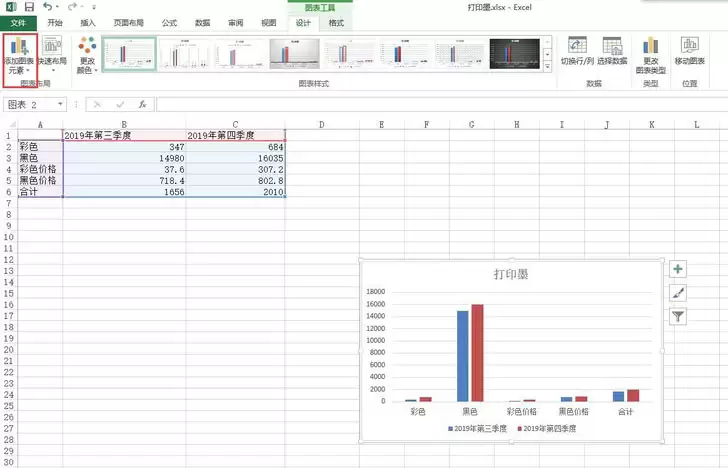Switch to the Format (格式) chart tools tab
The width and height of the screenshot is (728, 468).
(336, 22)
